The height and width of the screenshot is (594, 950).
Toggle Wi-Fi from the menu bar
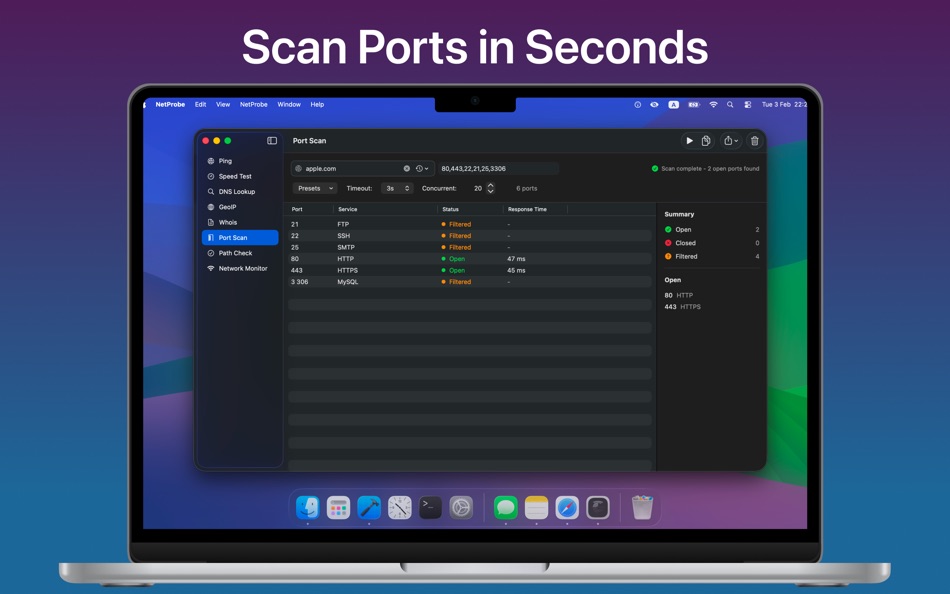[x=713, y=104]
